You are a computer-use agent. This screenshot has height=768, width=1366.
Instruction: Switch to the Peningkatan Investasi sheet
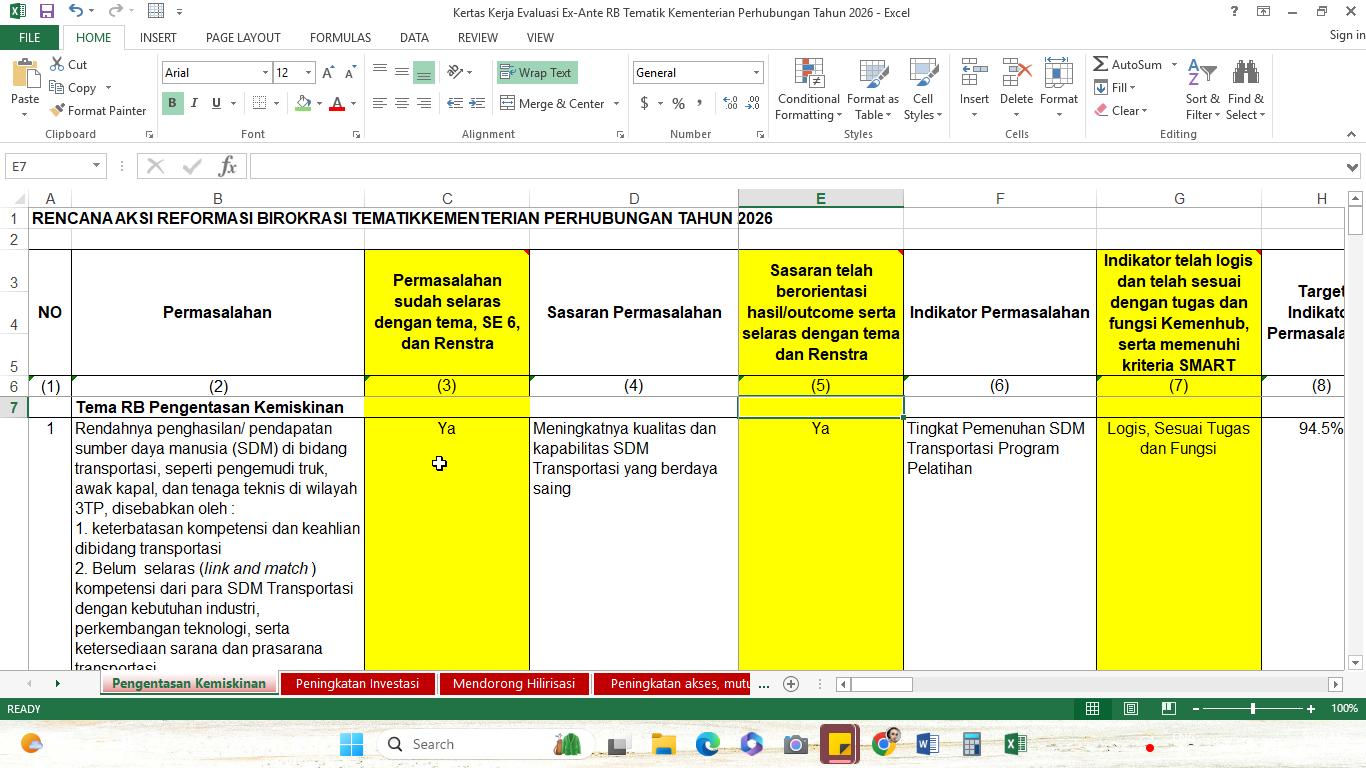click(x=358, y=684)
